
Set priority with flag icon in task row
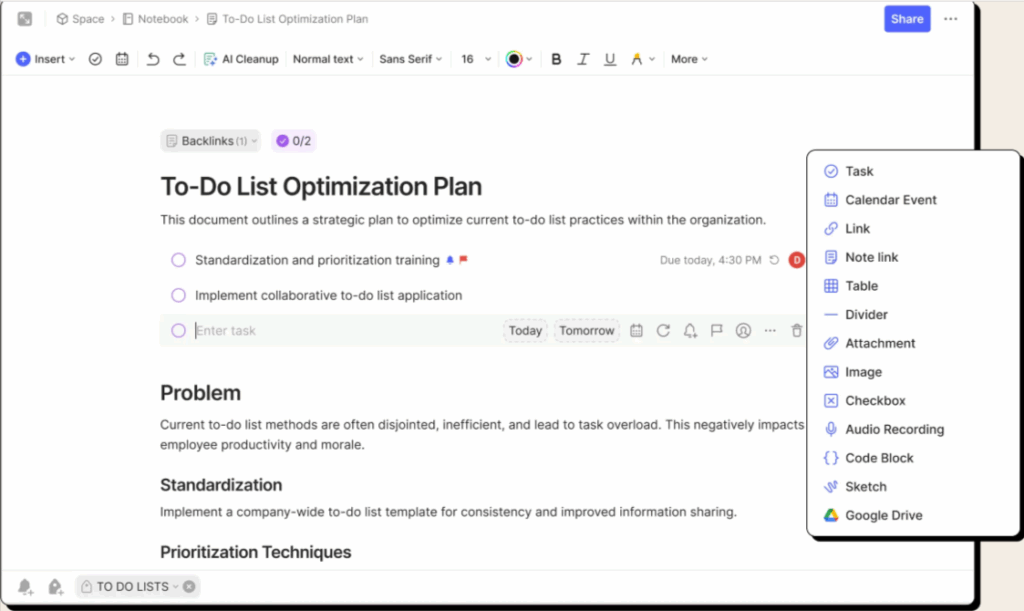(x=716, y=331)
